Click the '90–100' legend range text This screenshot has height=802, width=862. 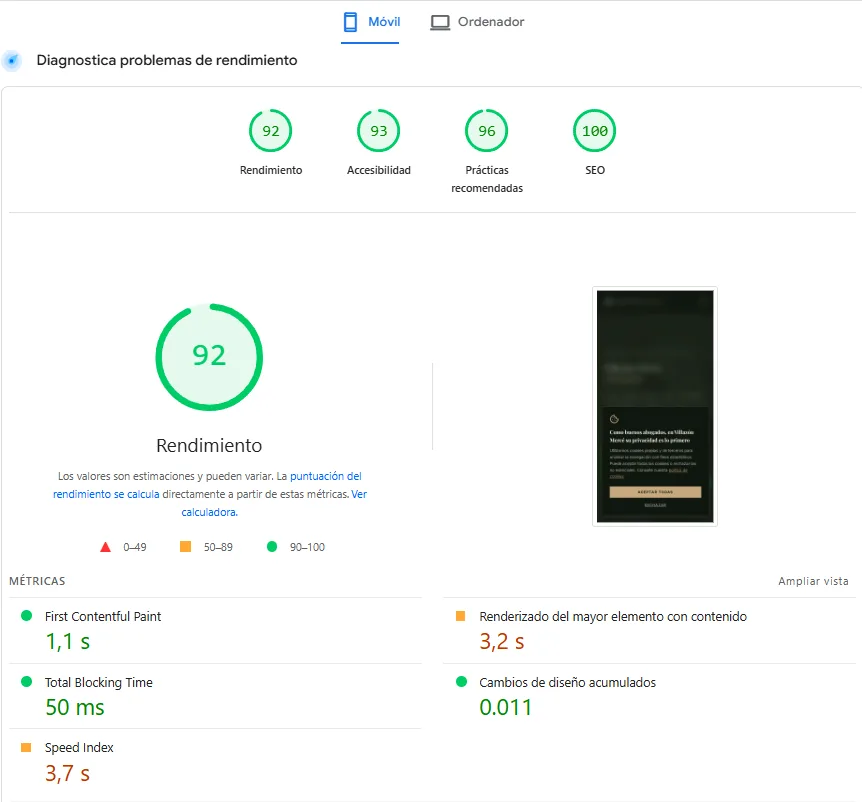[x=307, y=547]
